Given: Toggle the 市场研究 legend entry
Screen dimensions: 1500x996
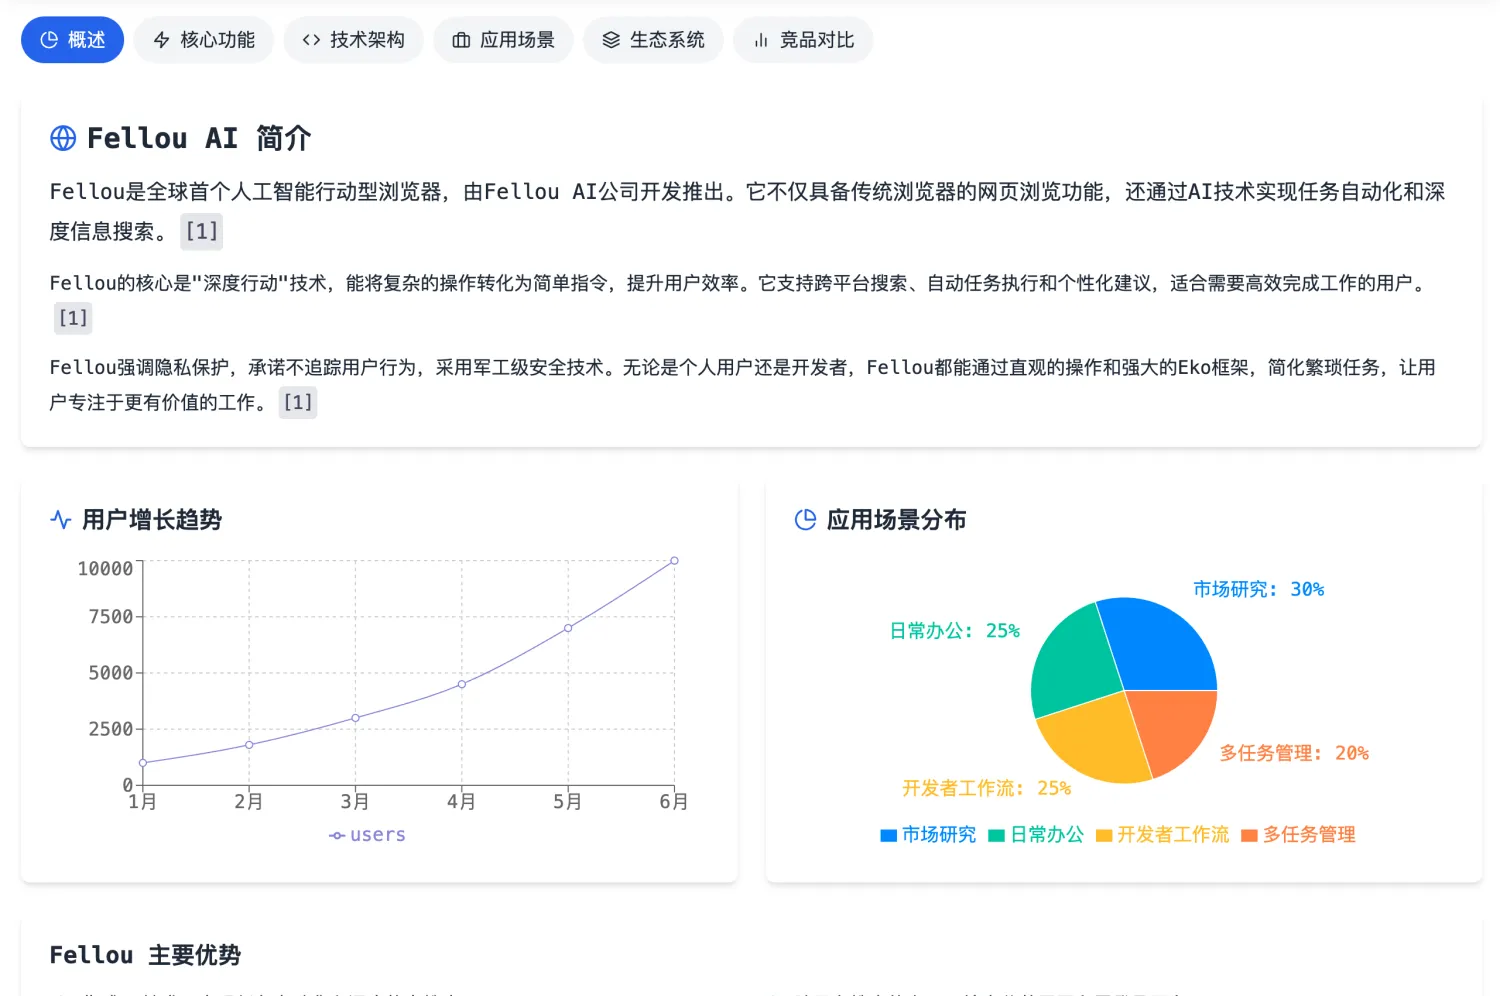Looking at the screenshot, I should pyautogui.click(x=928, y=835).
